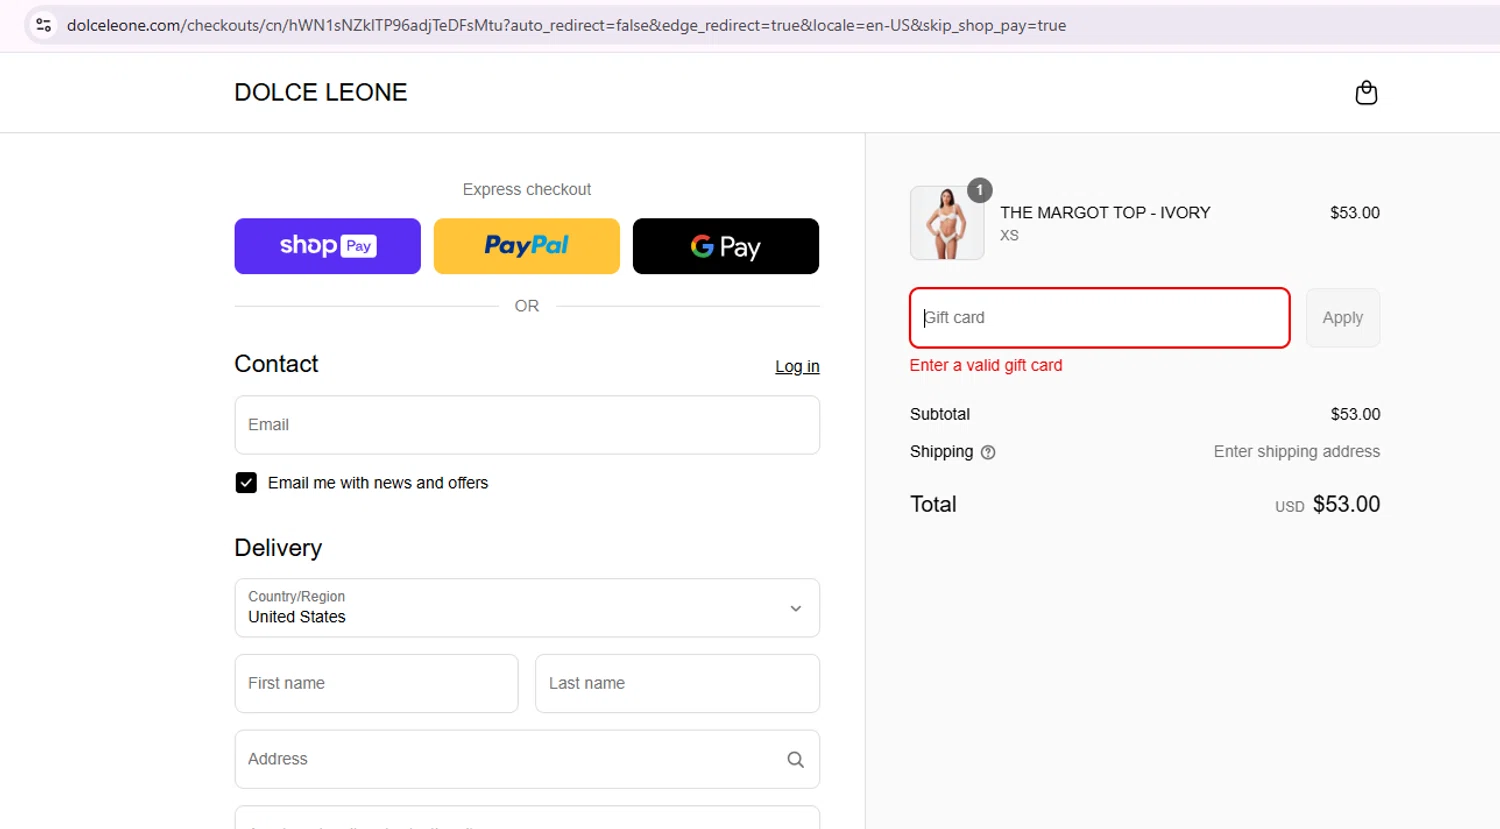Viewport: 1500px width, 829px height.
Task: Click the site information icon in address bar
Action: click(43, 25)
